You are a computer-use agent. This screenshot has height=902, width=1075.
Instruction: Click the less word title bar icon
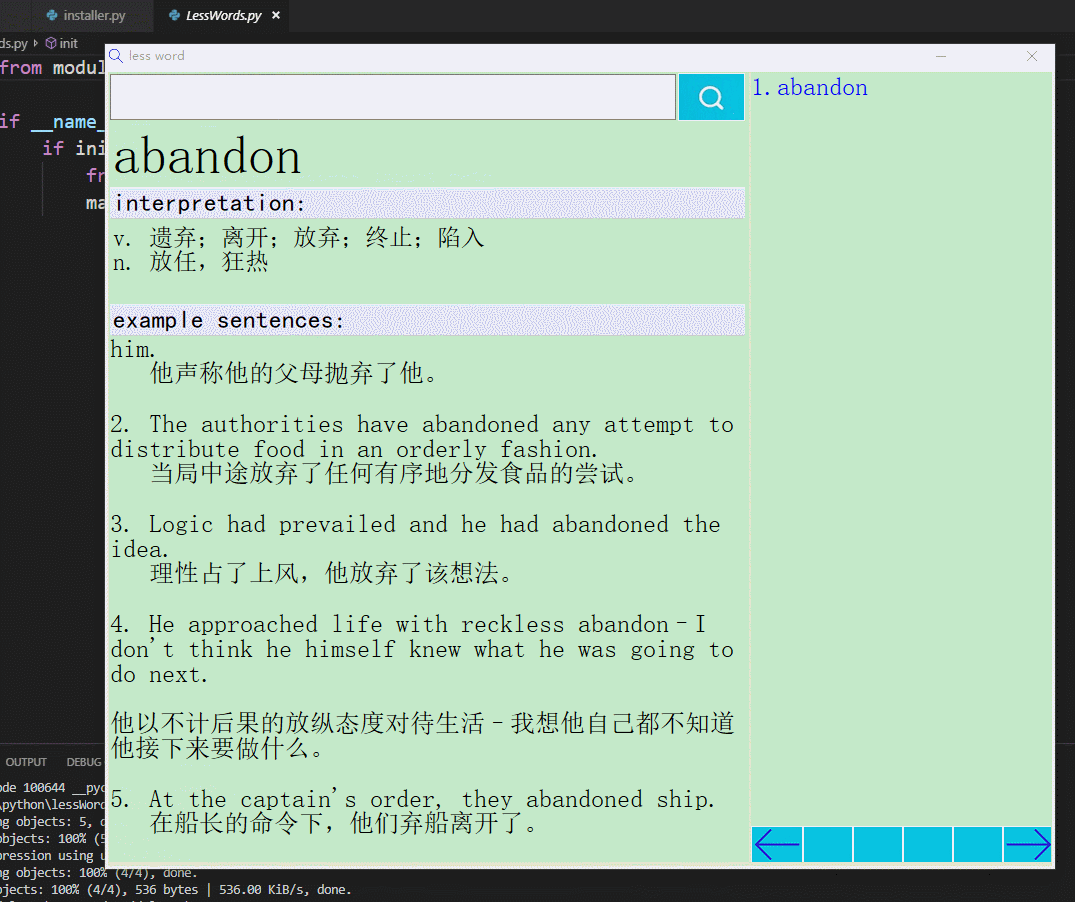coord(116,56)
